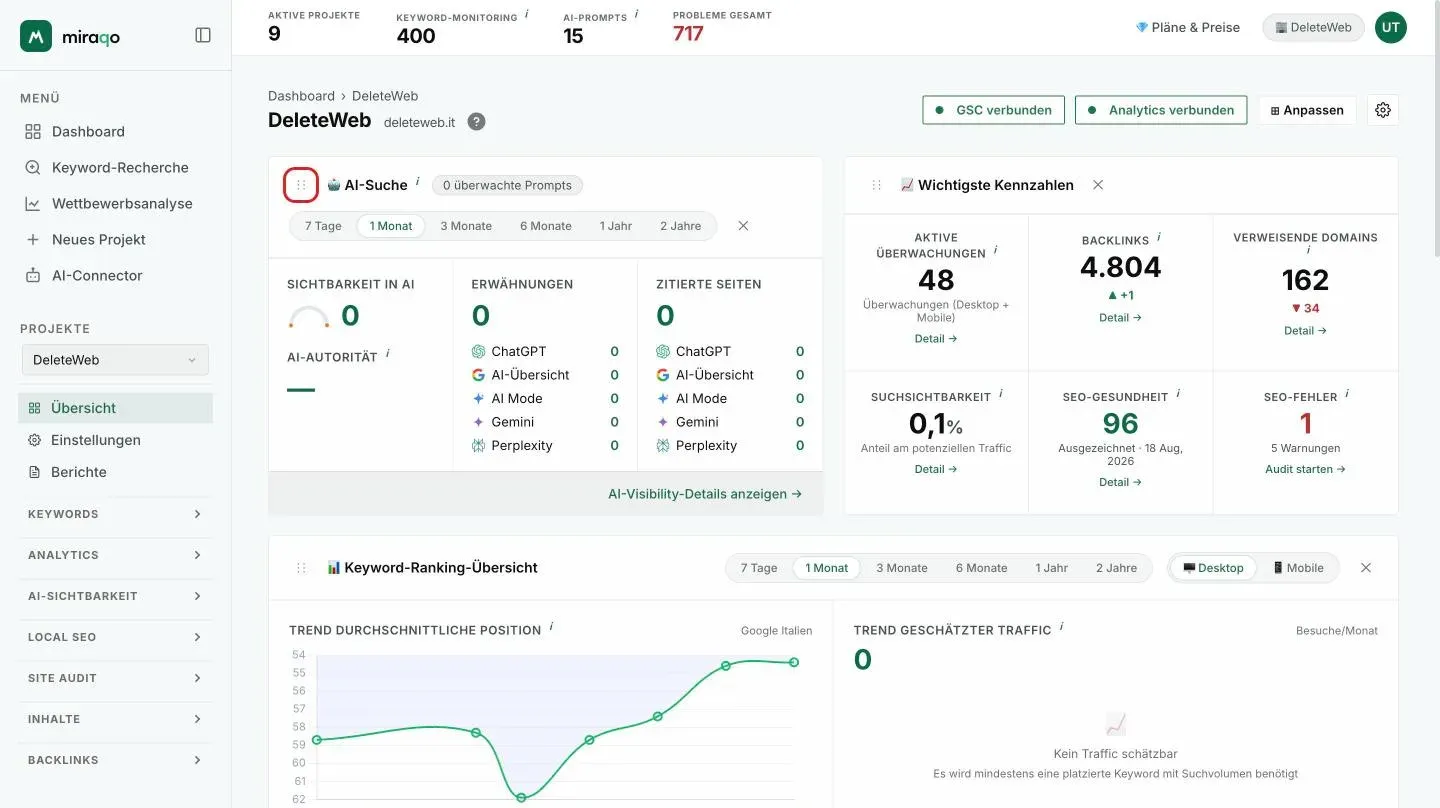Click the info icon beside Suchsichtbarkeit
The image size is (1440, 808).
1001,394
